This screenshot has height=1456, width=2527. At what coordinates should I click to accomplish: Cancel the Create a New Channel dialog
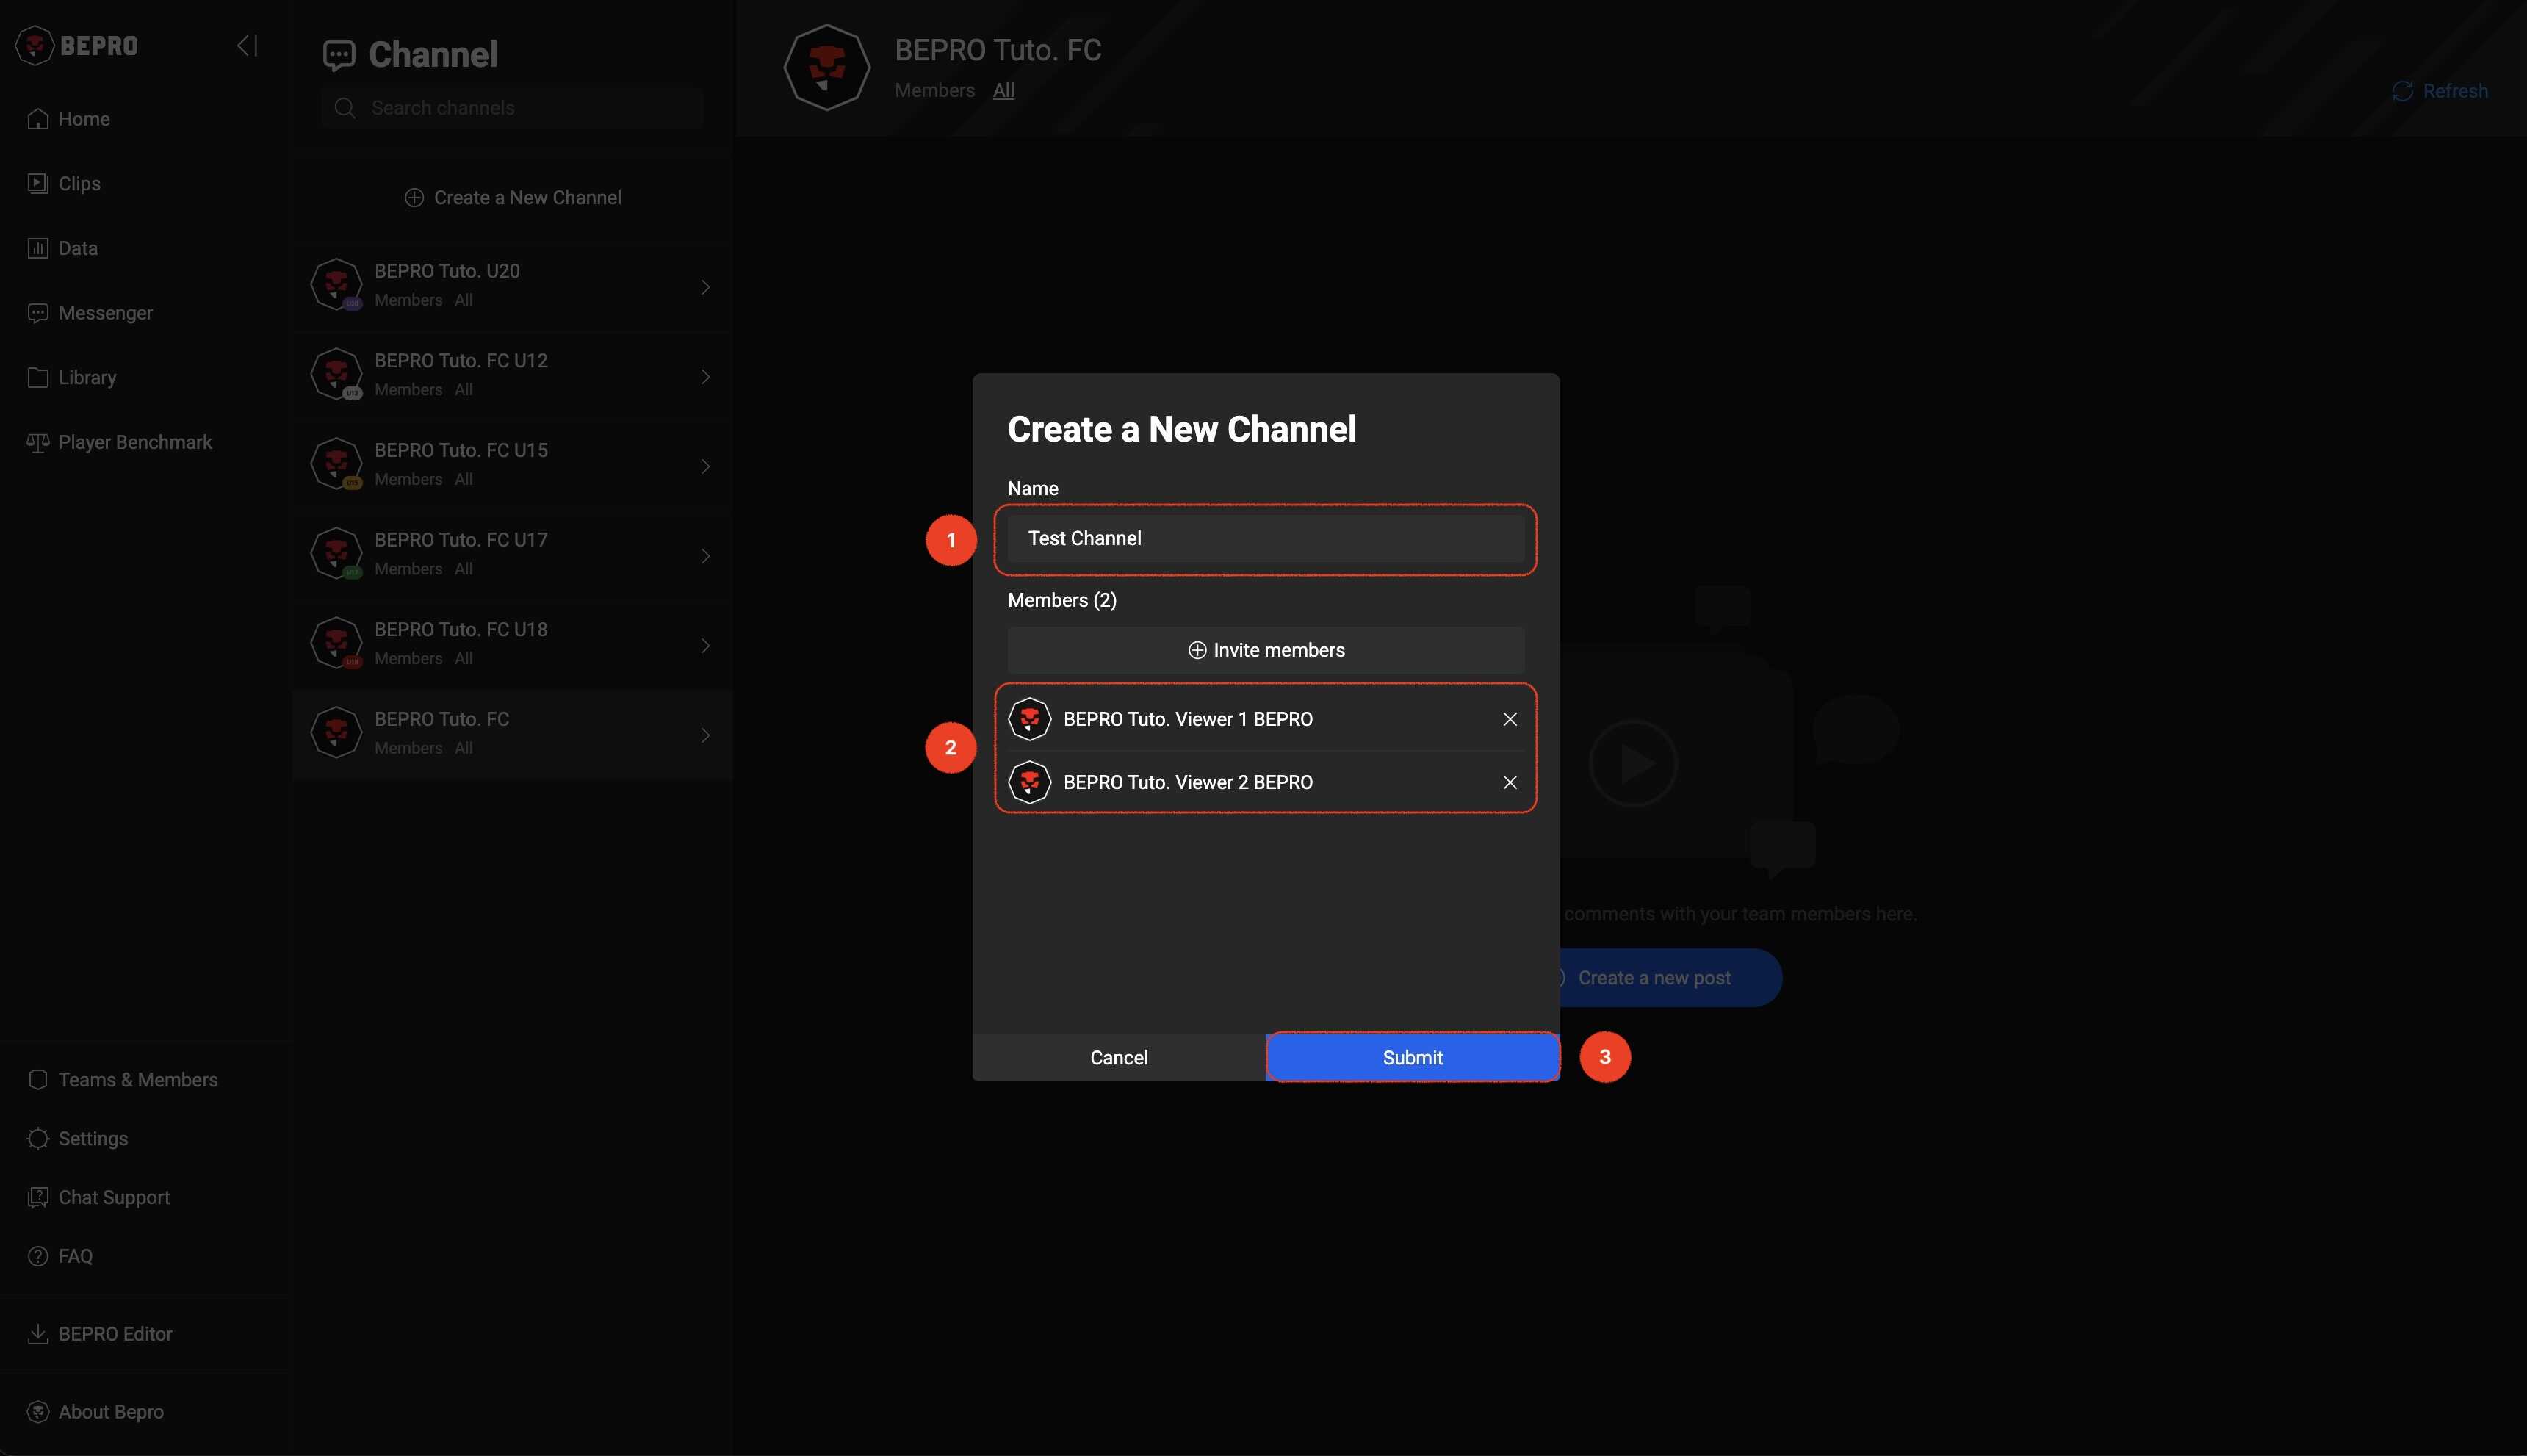tap(1118, 1058)
